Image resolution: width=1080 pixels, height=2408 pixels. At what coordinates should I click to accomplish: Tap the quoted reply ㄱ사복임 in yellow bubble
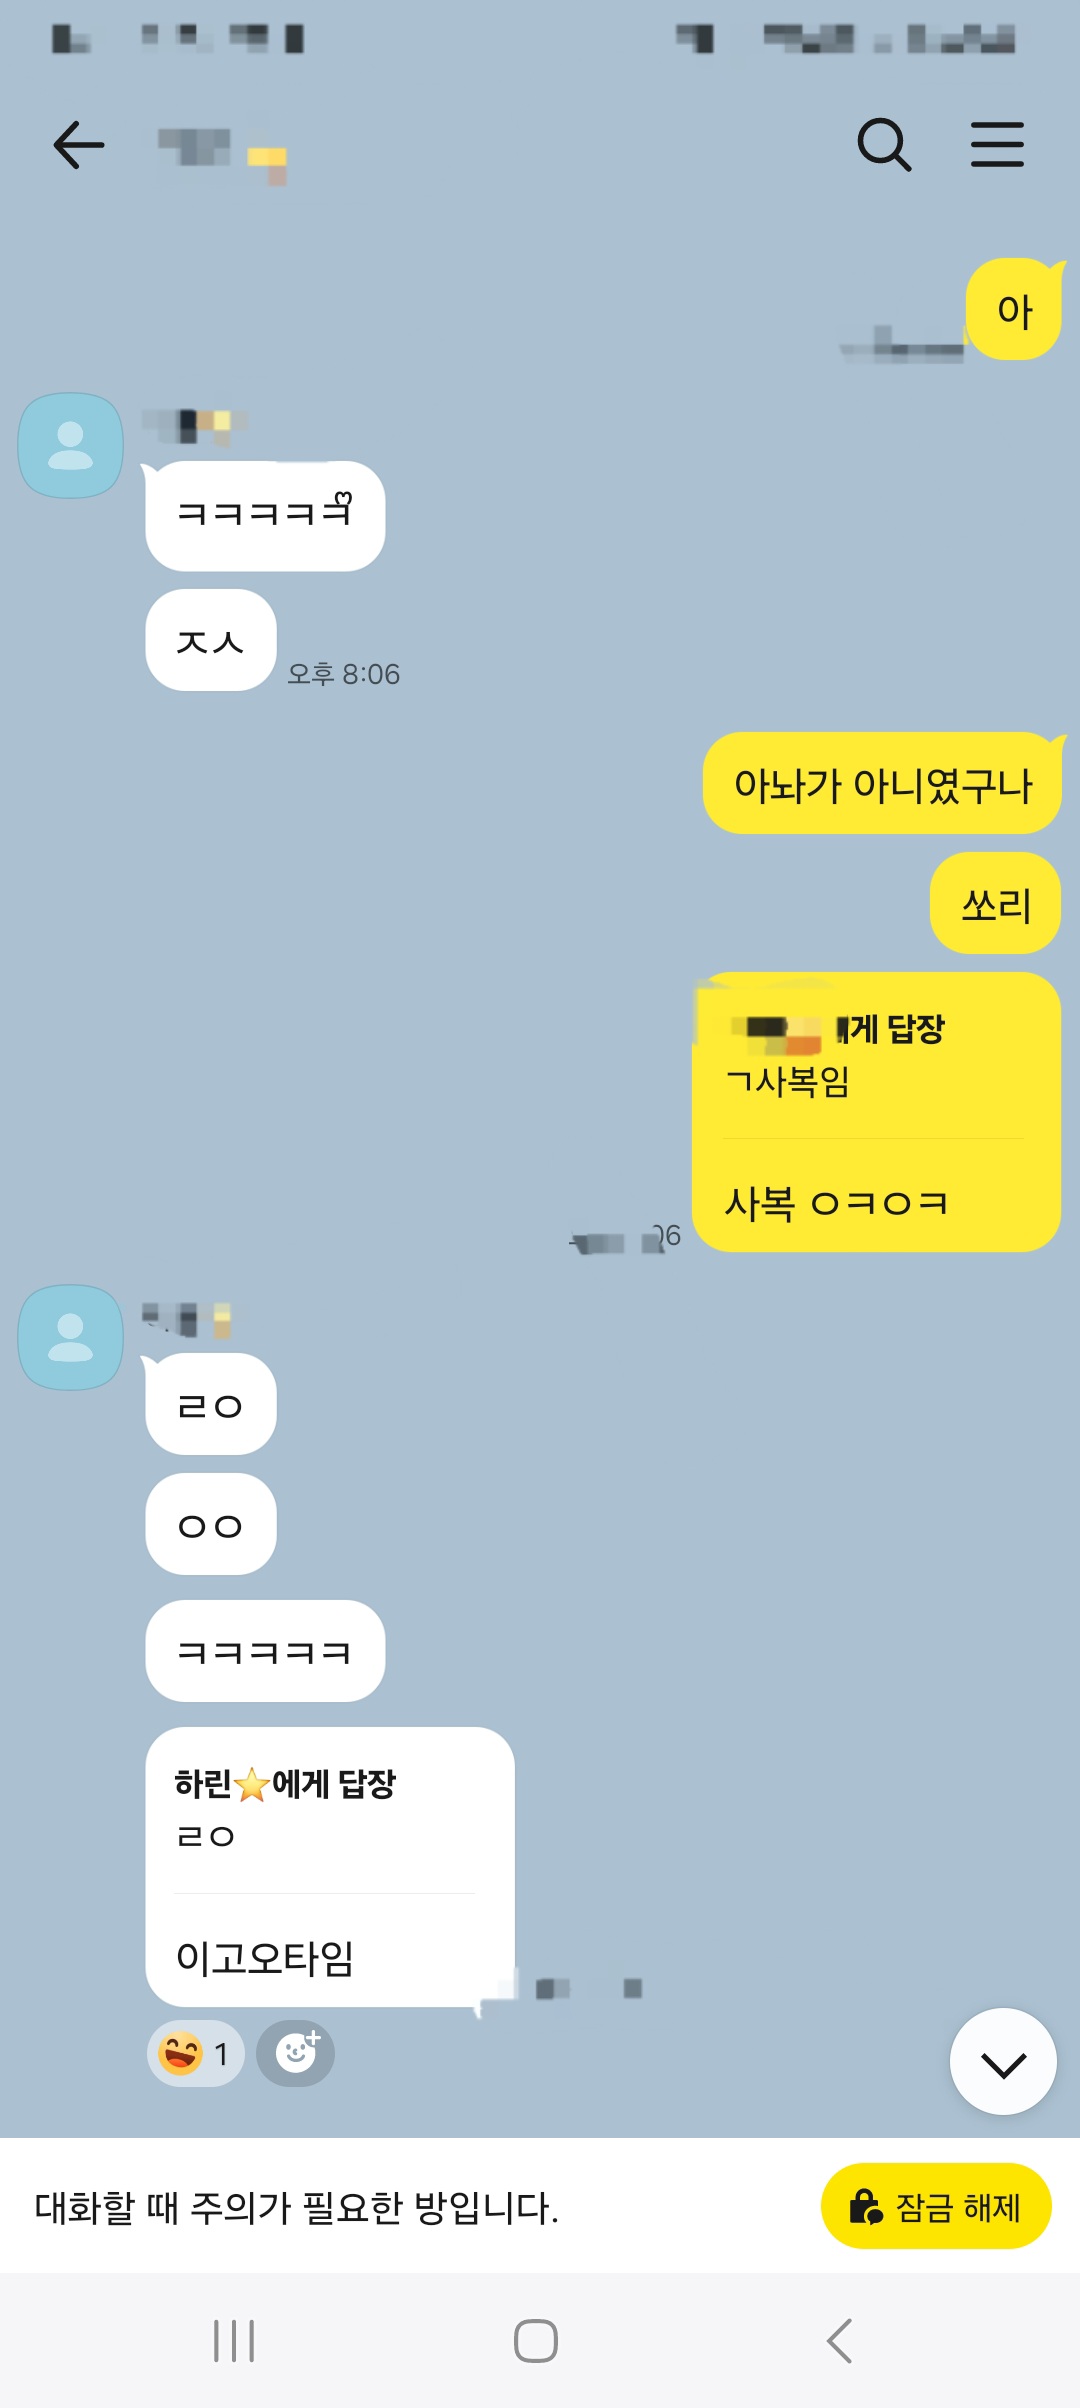(787, 1082)
